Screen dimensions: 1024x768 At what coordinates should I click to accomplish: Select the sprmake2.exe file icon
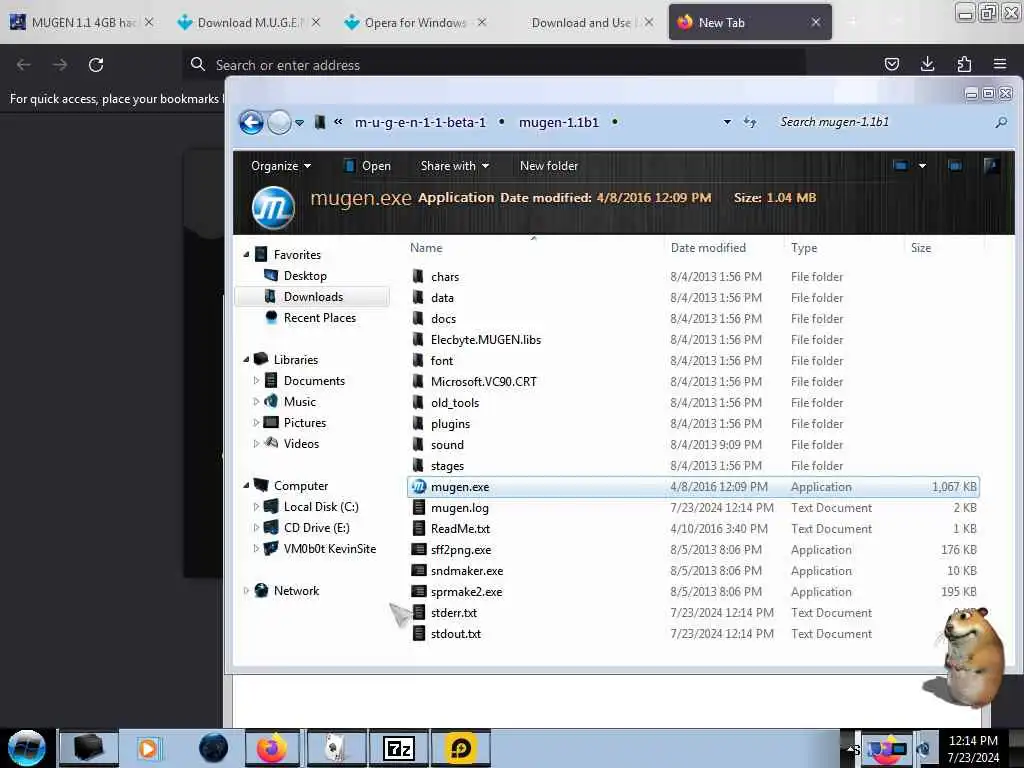click(419, 591)
